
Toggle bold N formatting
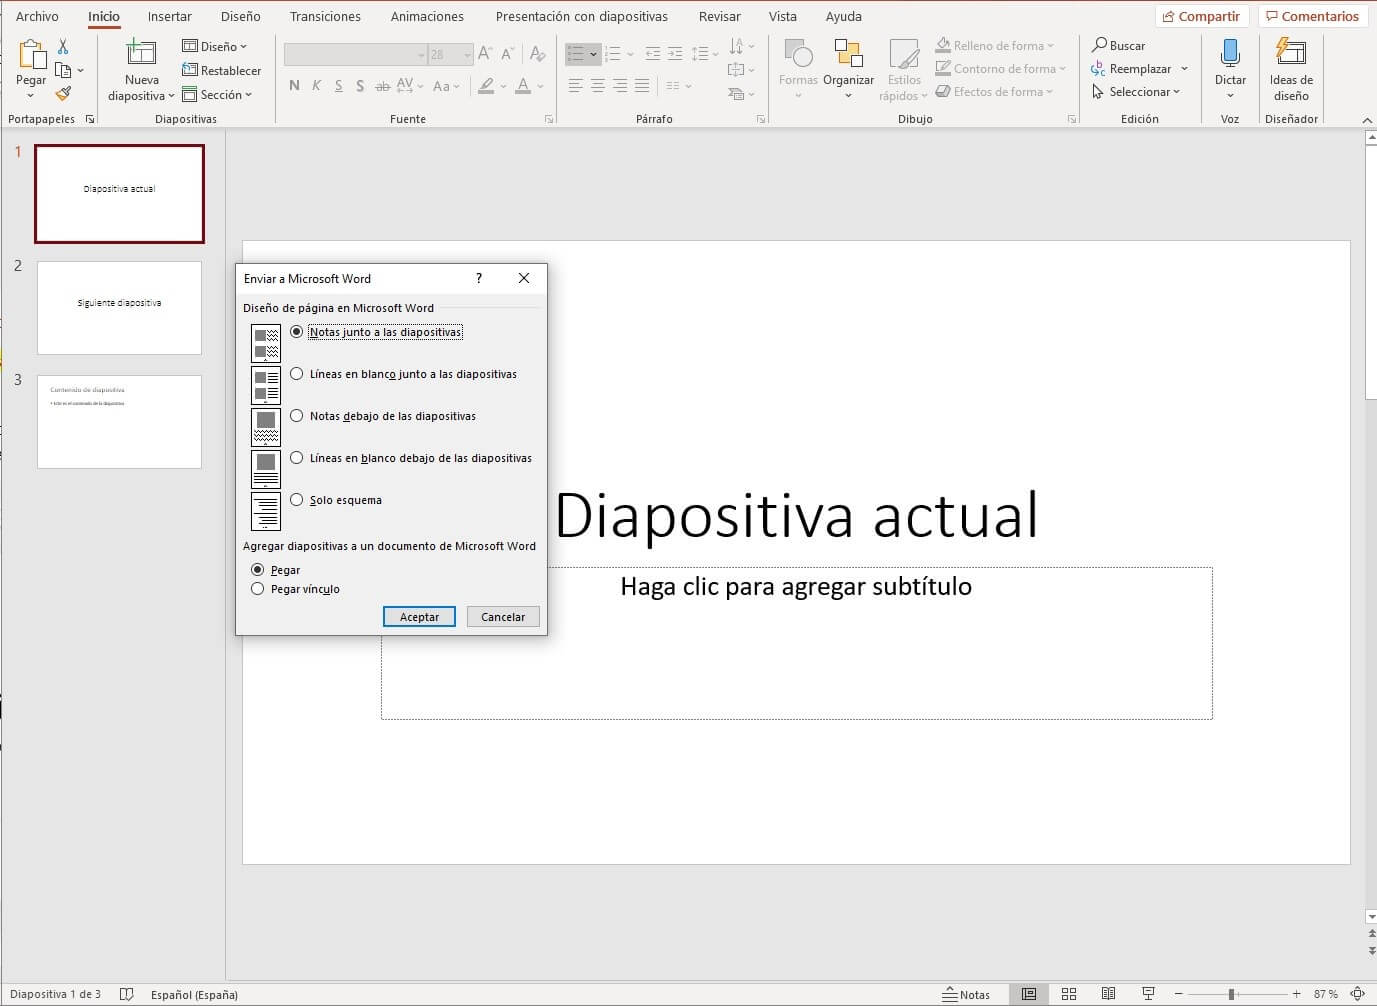click(x=294, y=86)
